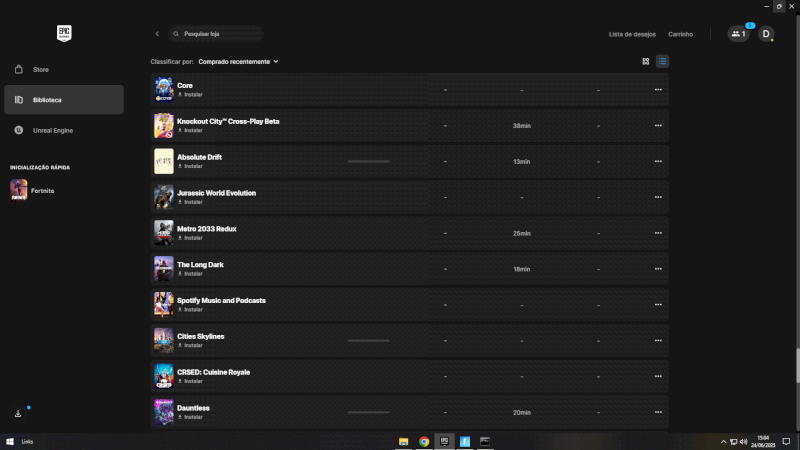Image resolution: width=800 pixels, height=450 pixels.
Task: Switch to list view
Action: coord(662,61)
